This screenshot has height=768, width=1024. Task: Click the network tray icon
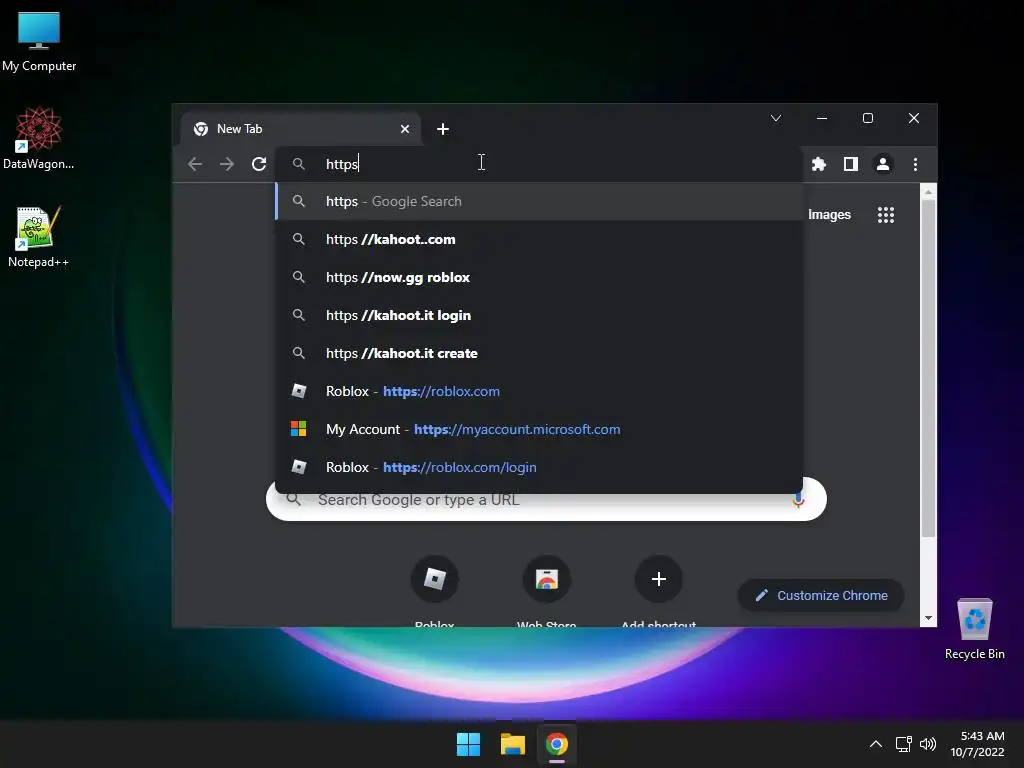pyautogui.click(x=903, y=744)
